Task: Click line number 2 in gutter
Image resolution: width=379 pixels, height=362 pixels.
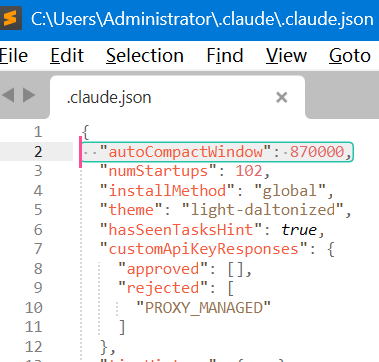Action: click(x=38, y=152)
